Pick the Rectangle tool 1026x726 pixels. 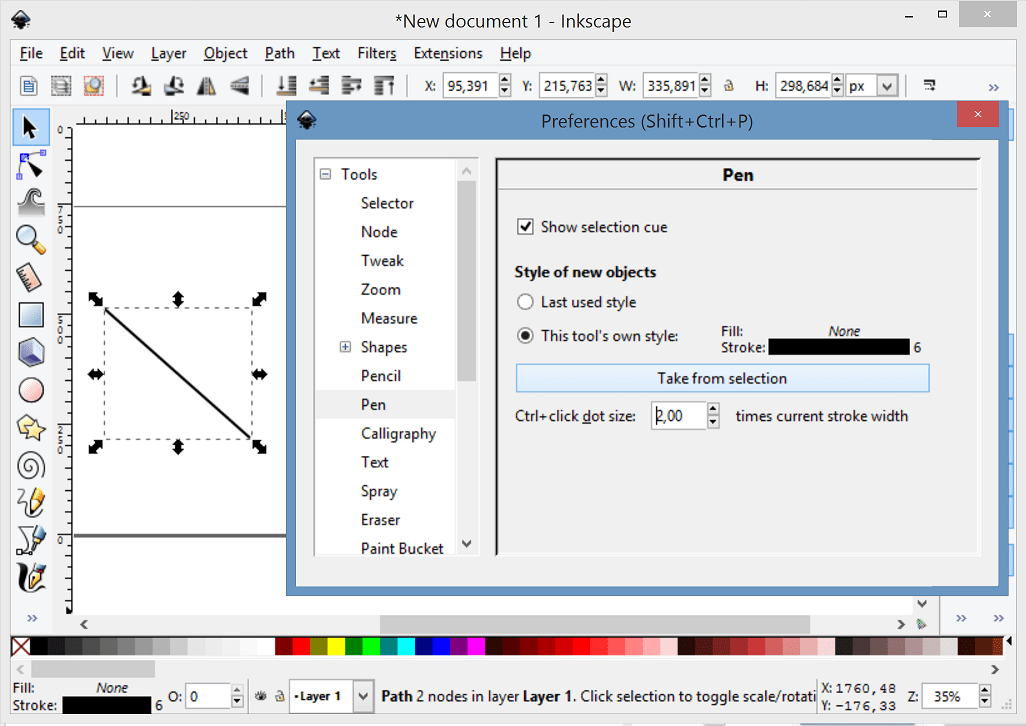point(31,314)
